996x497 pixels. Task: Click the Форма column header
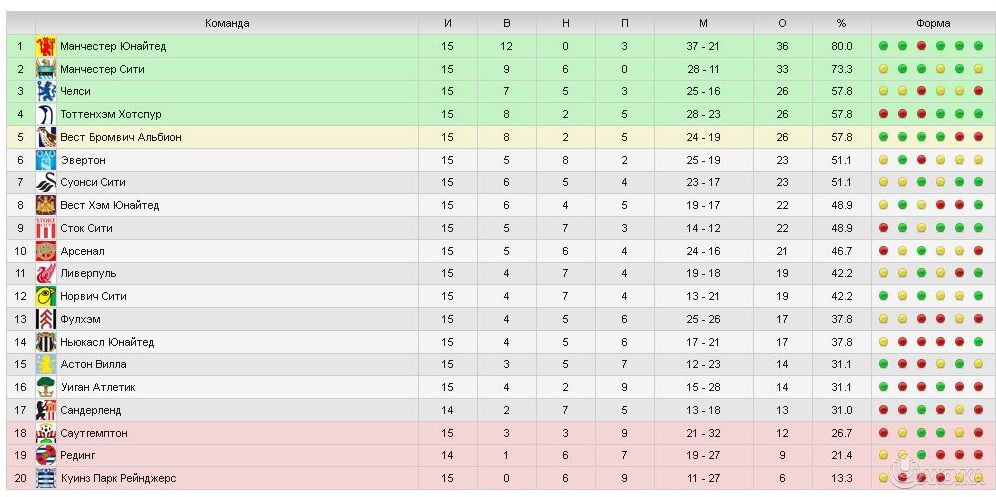932,23
